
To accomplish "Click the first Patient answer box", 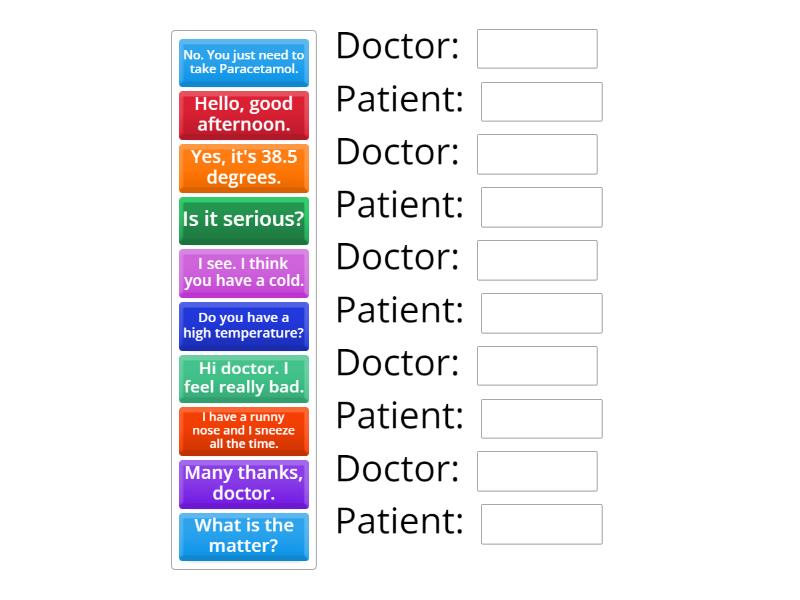I will (541, 101).
